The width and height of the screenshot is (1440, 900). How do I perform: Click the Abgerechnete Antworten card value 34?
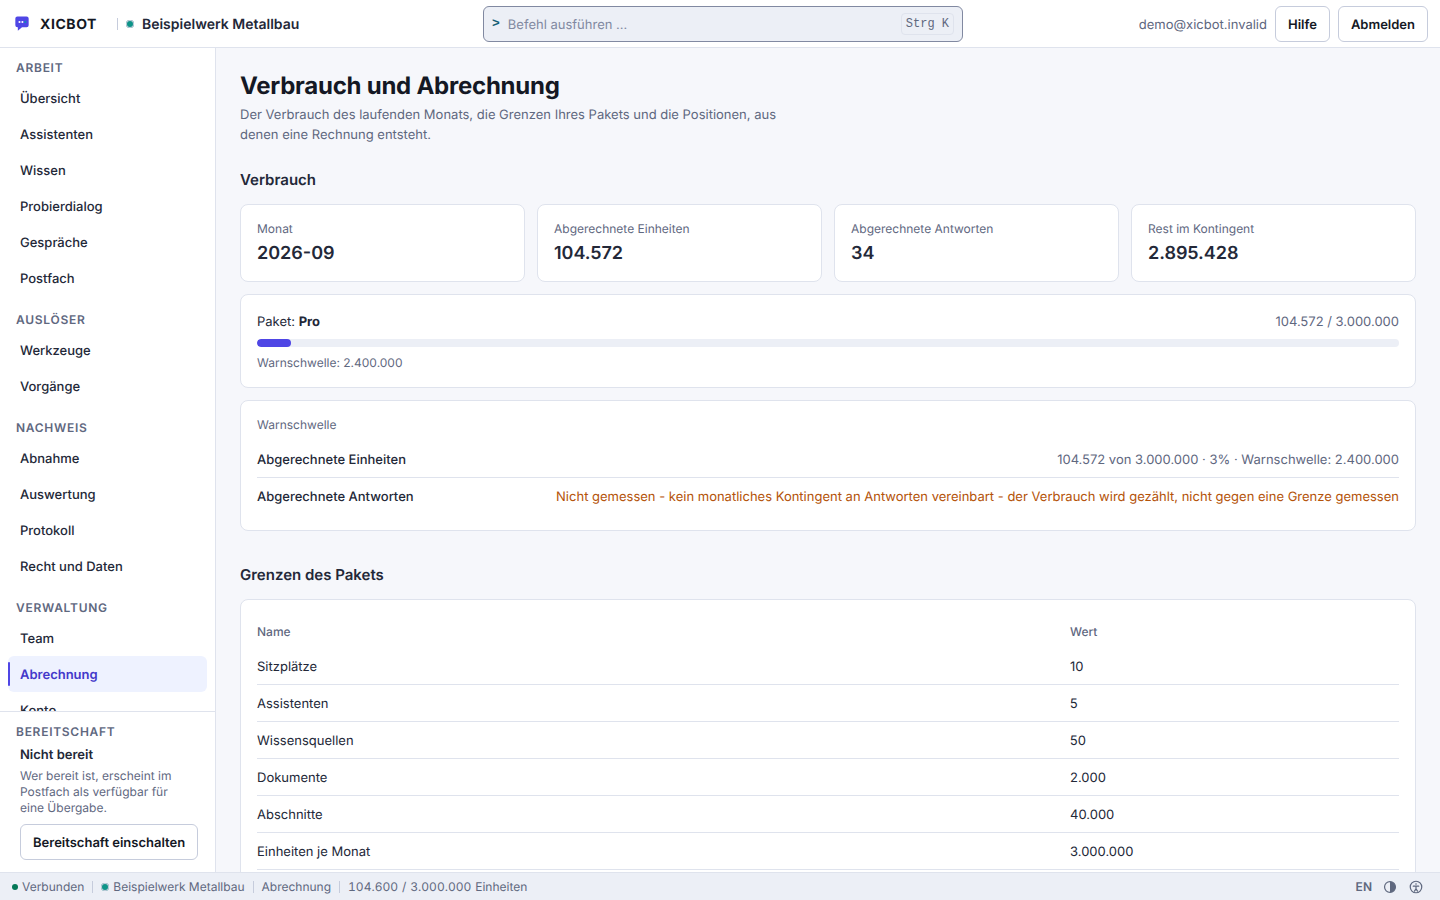click(x=863, y=253)
